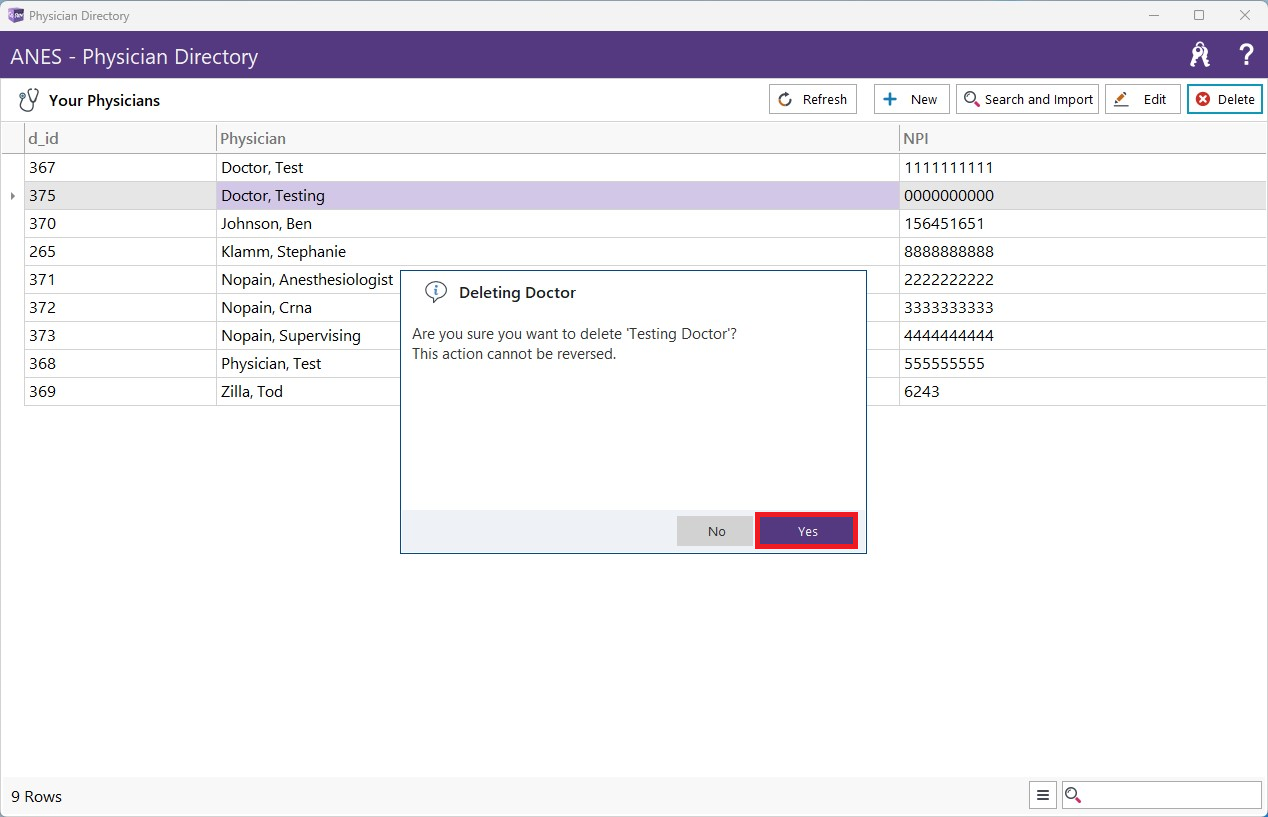This screenshot has width=1268, height=817.
Task: Click the '9 Rows' status text
Action: tap(37, 797)
